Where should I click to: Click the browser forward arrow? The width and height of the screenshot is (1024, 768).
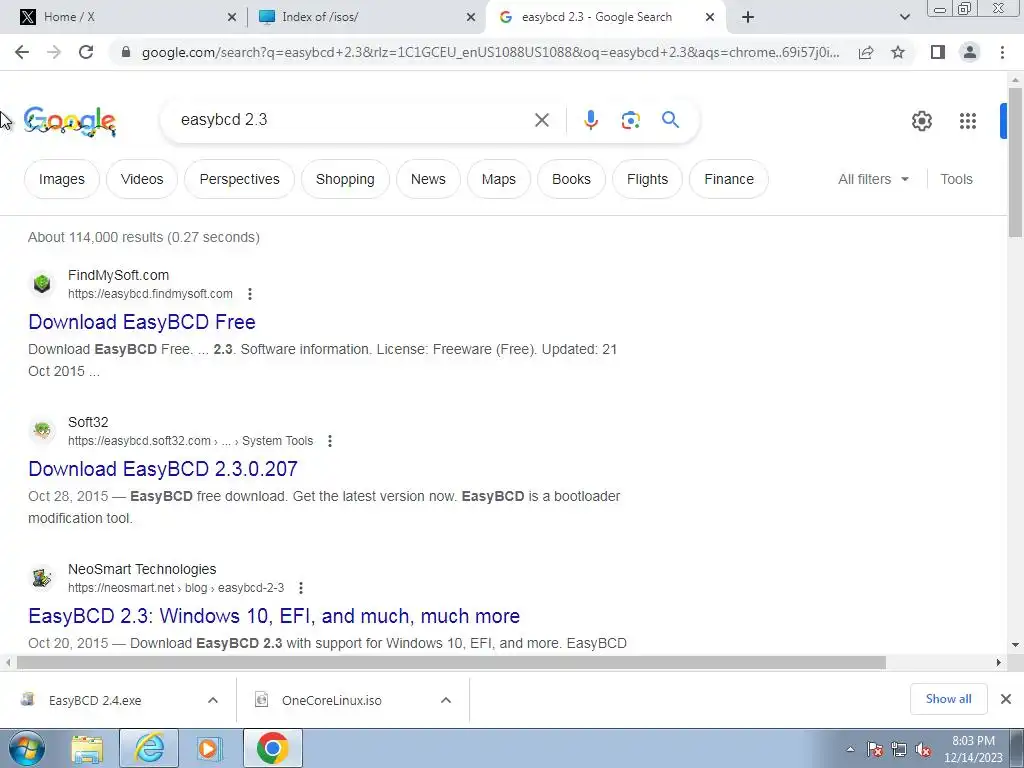click(x=54, y=52)
